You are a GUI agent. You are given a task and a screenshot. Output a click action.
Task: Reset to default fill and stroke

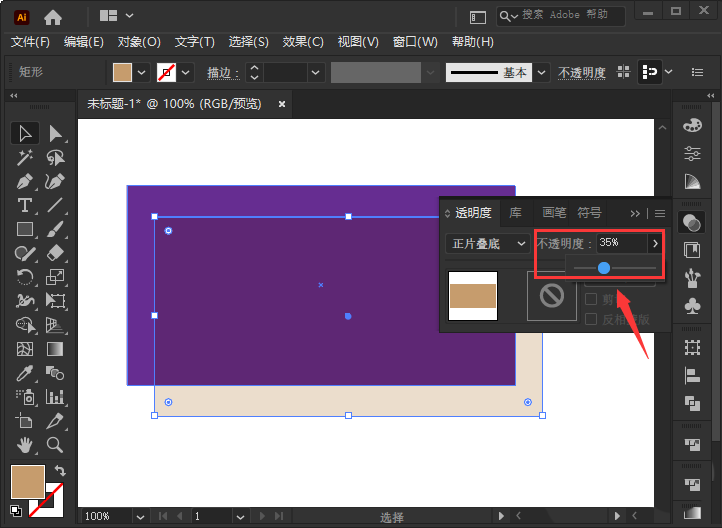16,510
